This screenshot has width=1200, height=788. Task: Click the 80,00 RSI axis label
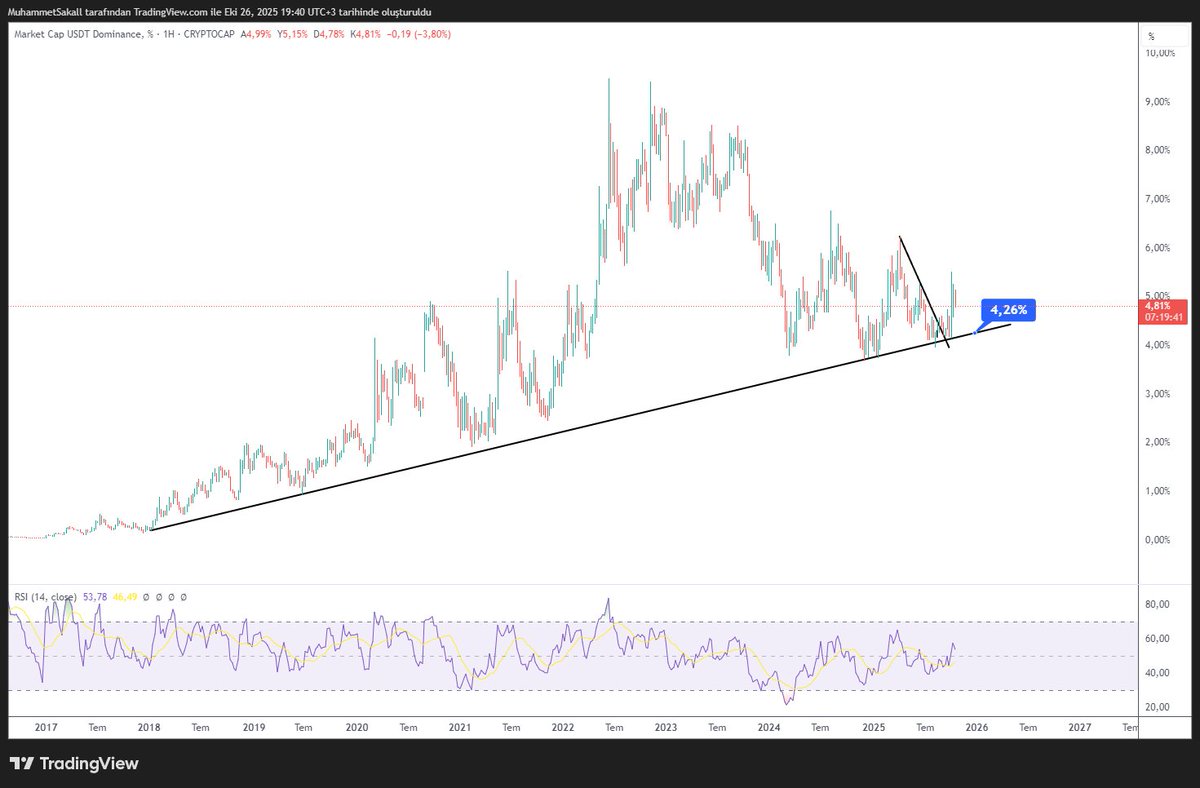1157,604
